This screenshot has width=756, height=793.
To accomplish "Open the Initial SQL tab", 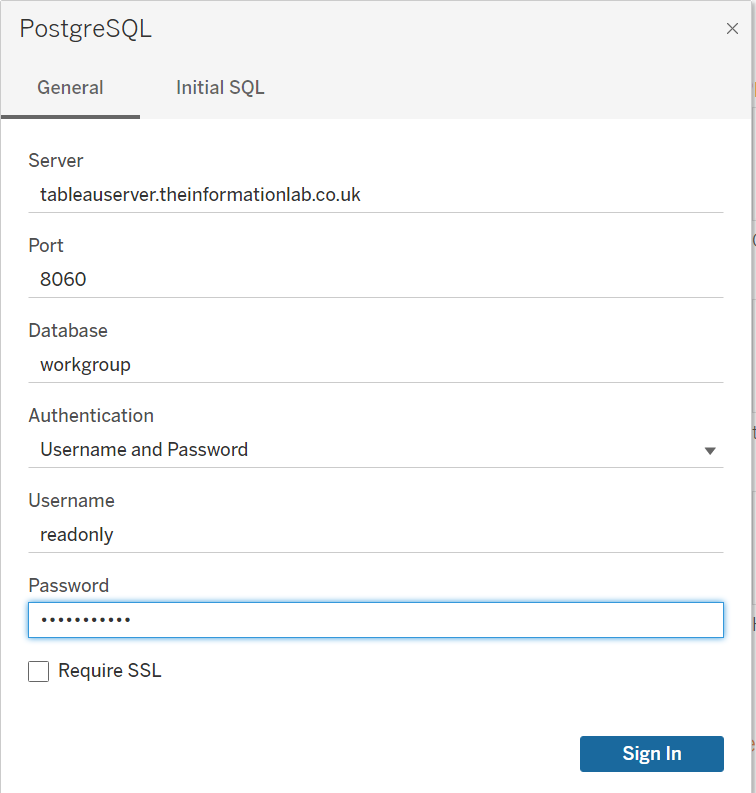I will pos(220,88).
